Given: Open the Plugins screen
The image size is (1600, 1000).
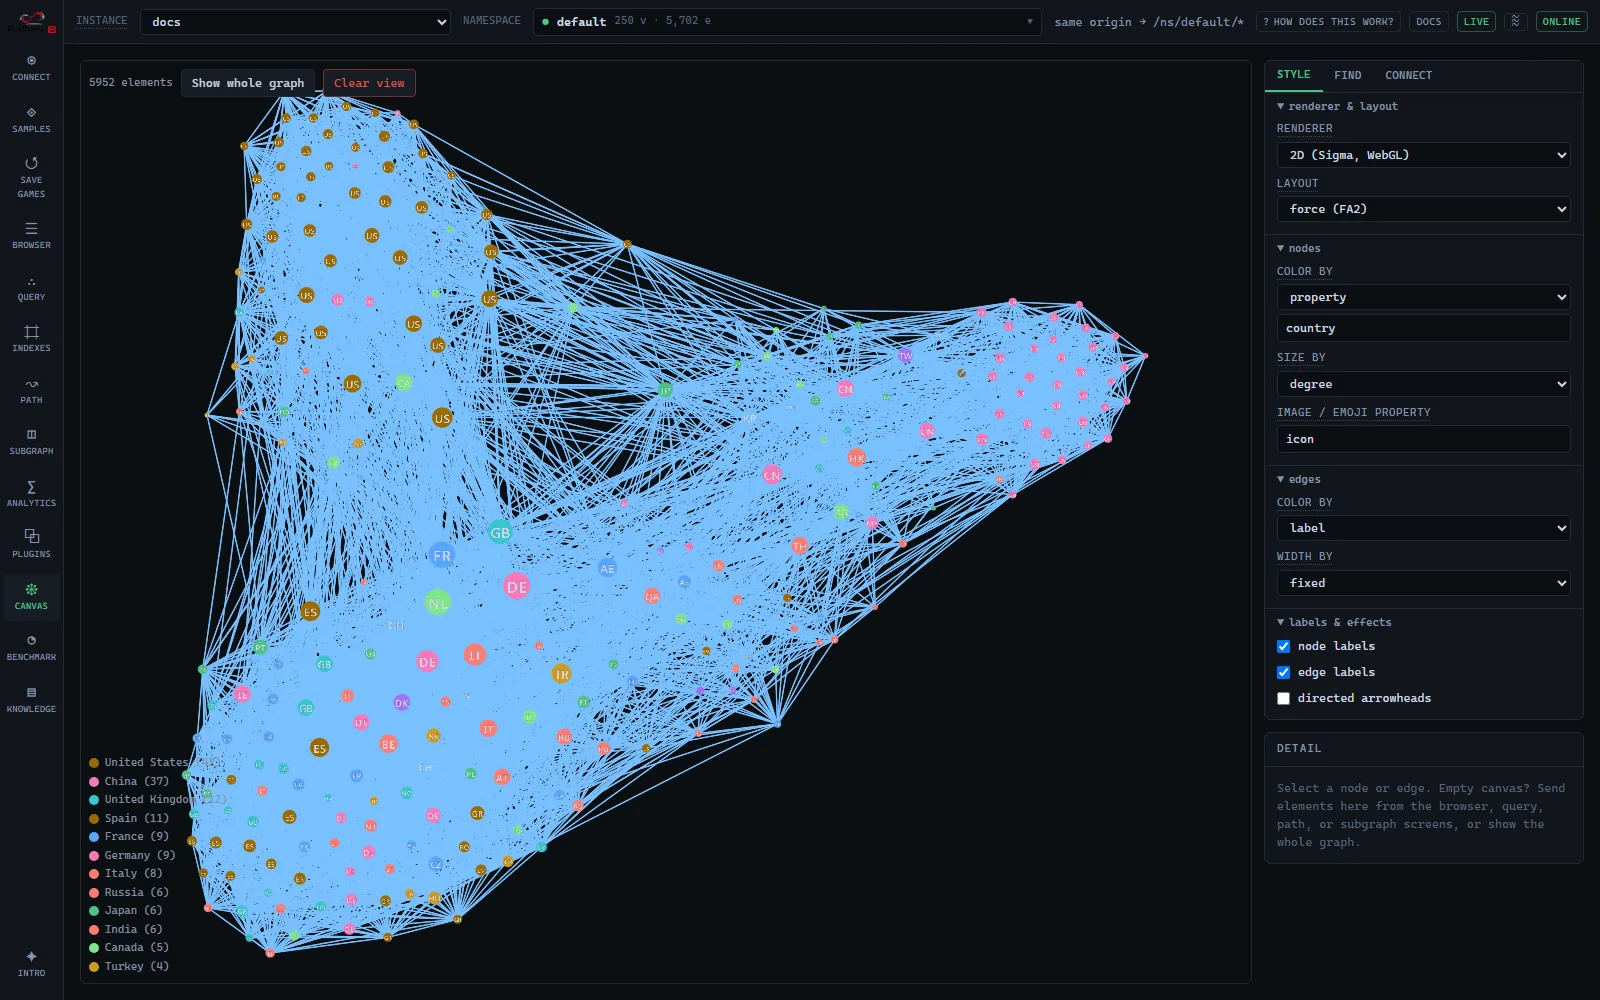Looking at the screenshot, I should 31,545.
